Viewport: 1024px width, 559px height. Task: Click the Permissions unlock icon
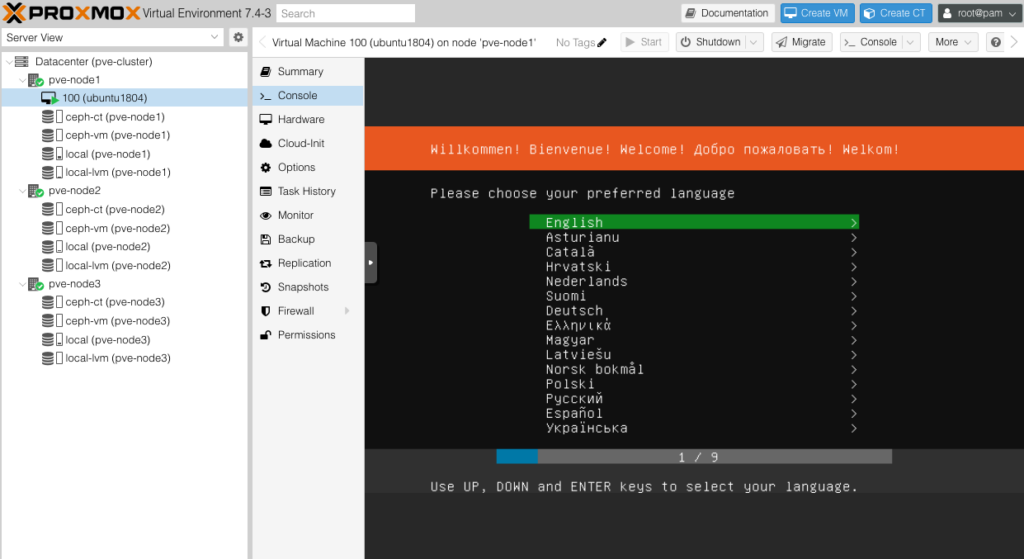pos(266,335)
